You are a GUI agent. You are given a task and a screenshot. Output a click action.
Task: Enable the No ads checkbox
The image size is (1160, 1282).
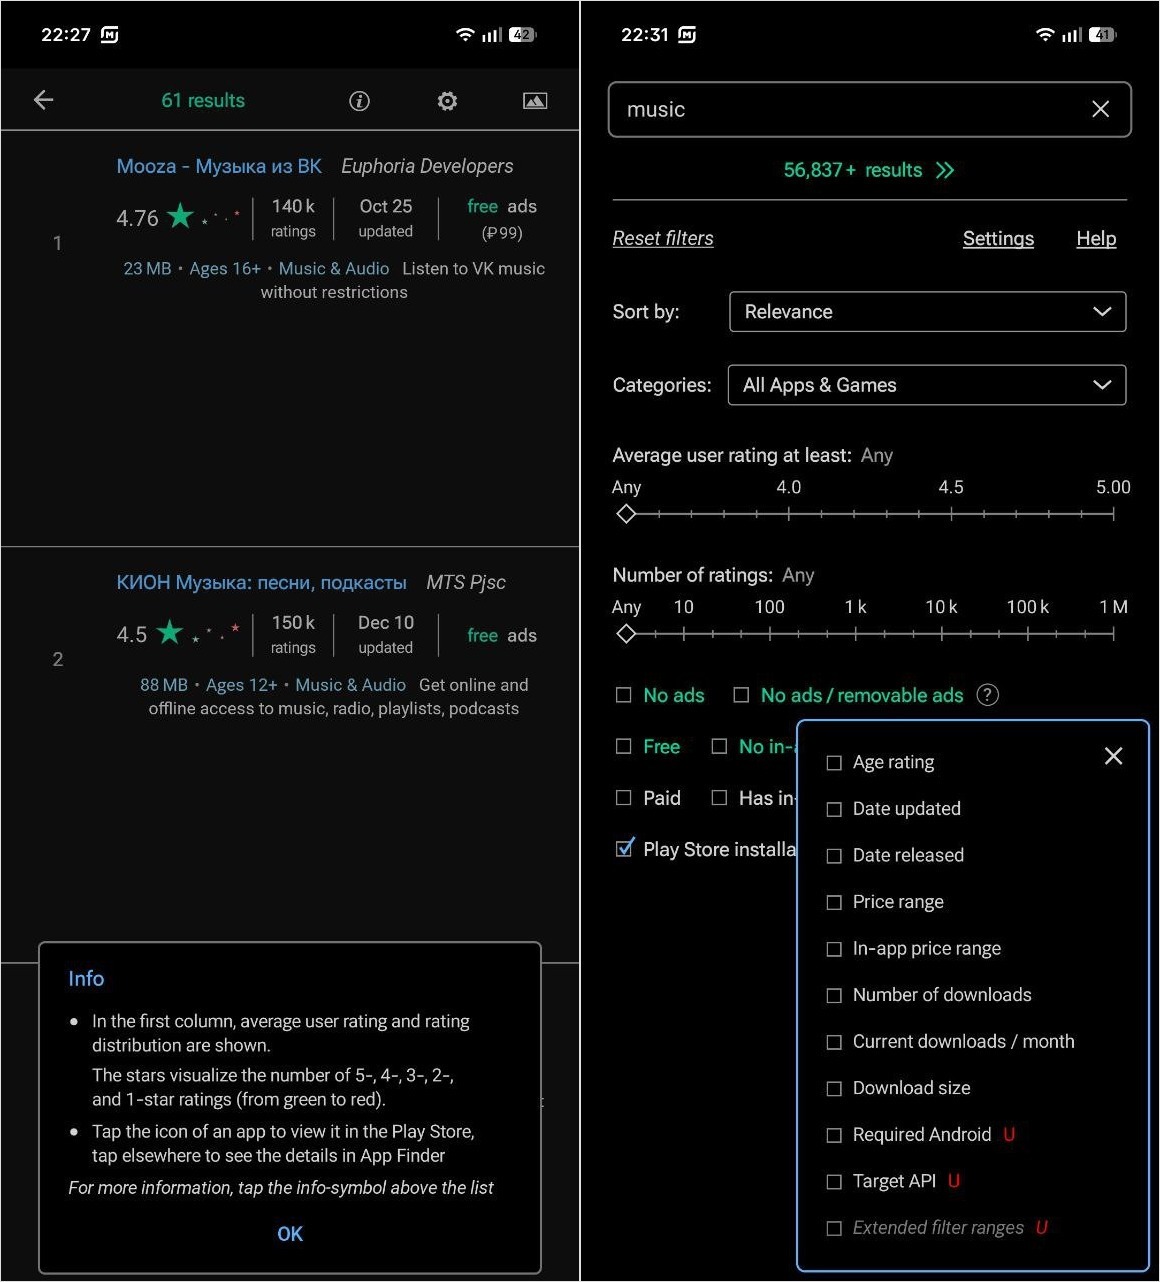coord(624,695)
